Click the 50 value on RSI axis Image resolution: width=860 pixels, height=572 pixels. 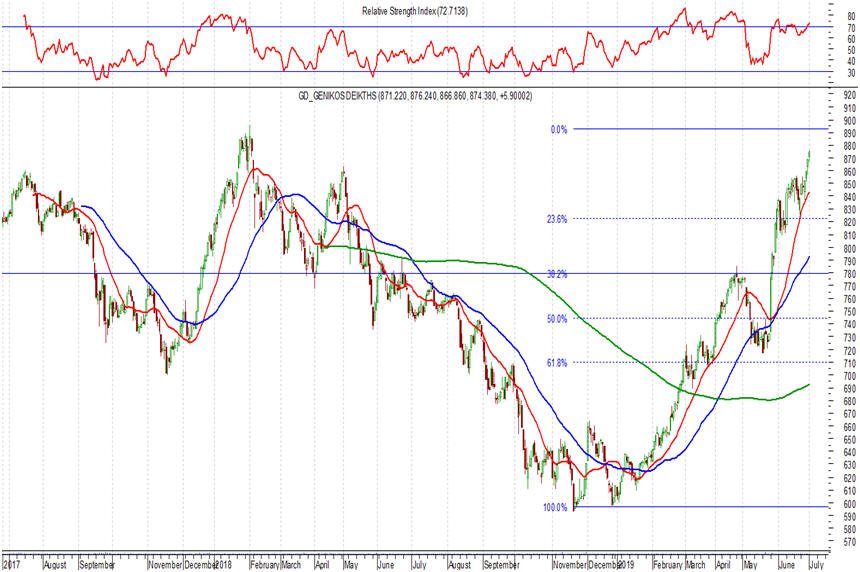(851, 50)
